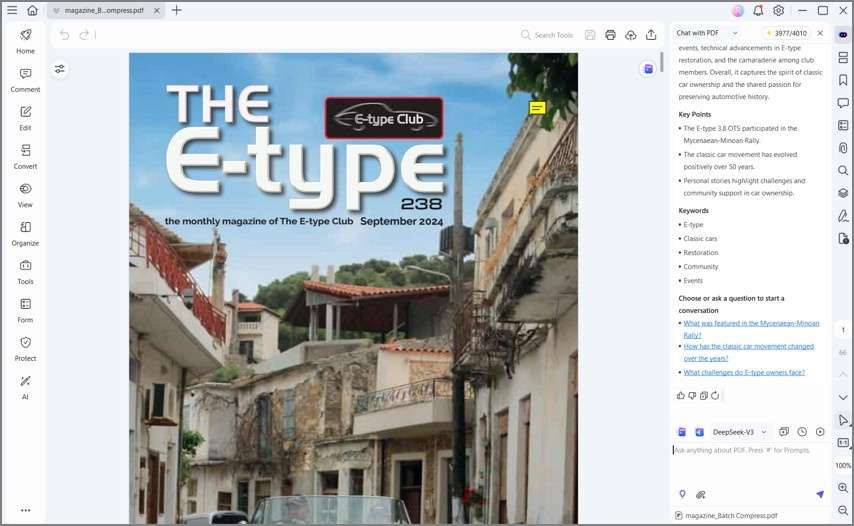This screenshot has width=854, height=526.
Task: Click the floating AI icon on the page
Action: tap(648, 69)
